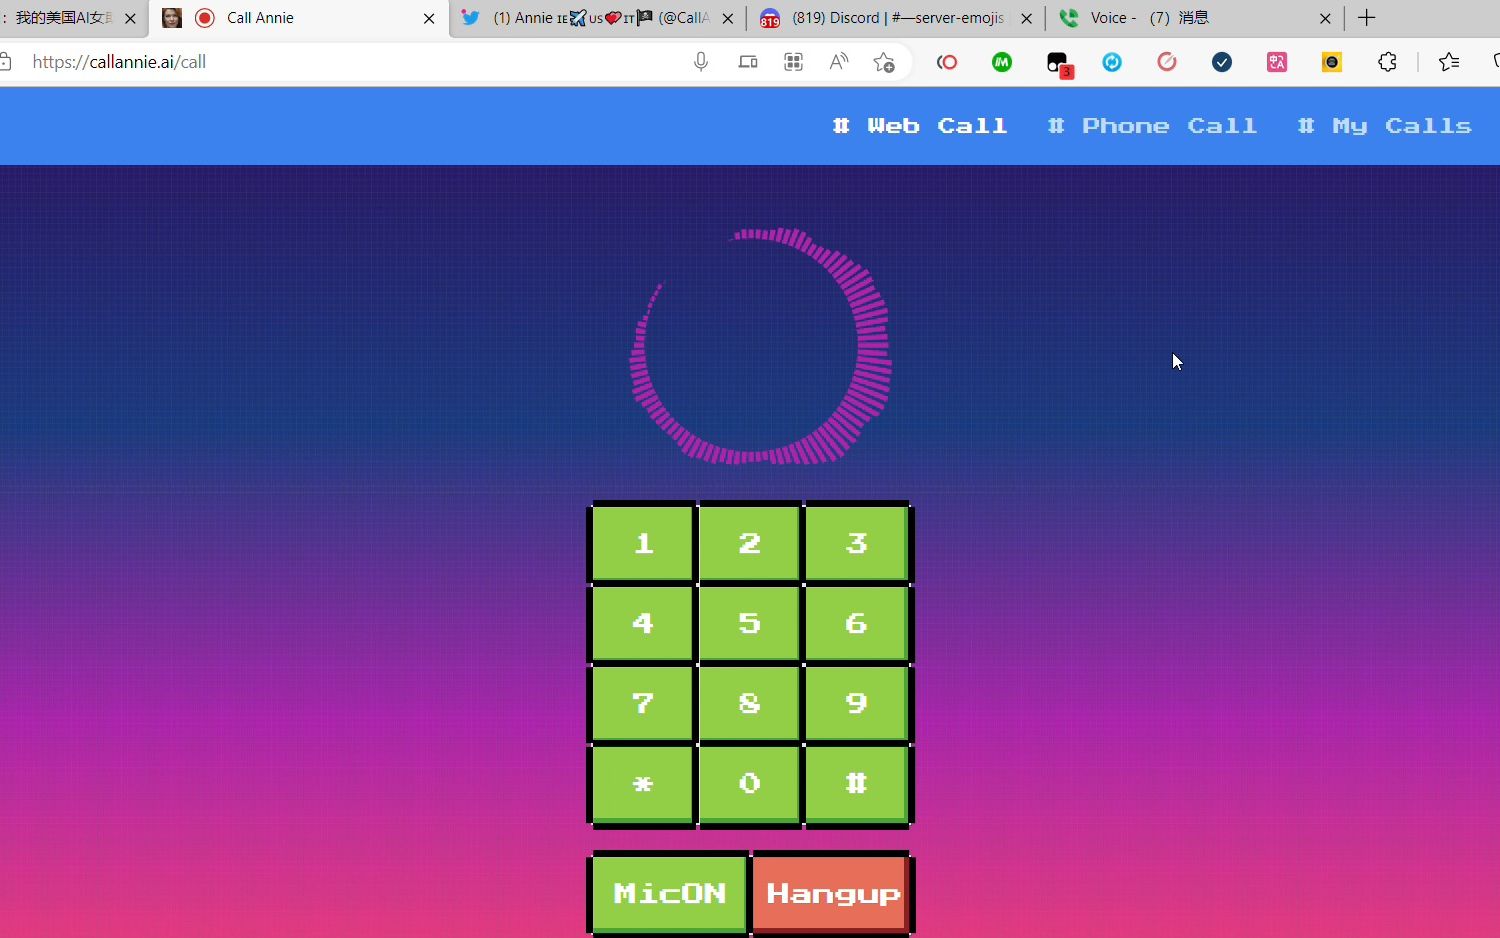
Task: Click the red circle extension icon
Action: pyautogui.click(x=947, y=62)
